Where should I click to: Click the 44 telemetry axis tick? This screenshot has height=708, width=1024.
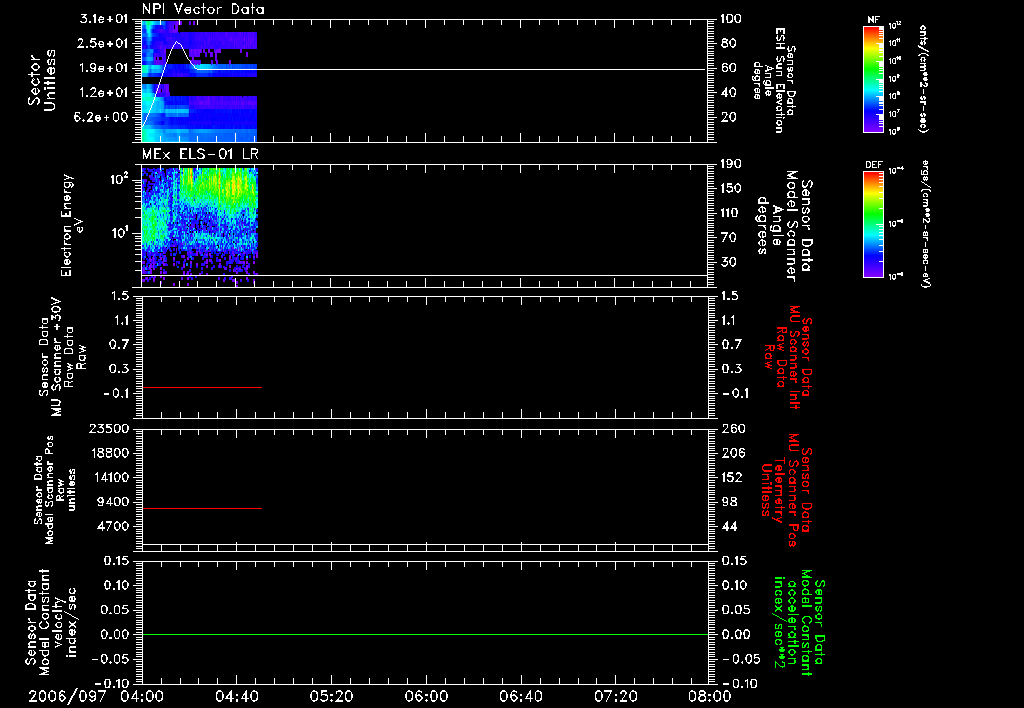coord(729,526)
